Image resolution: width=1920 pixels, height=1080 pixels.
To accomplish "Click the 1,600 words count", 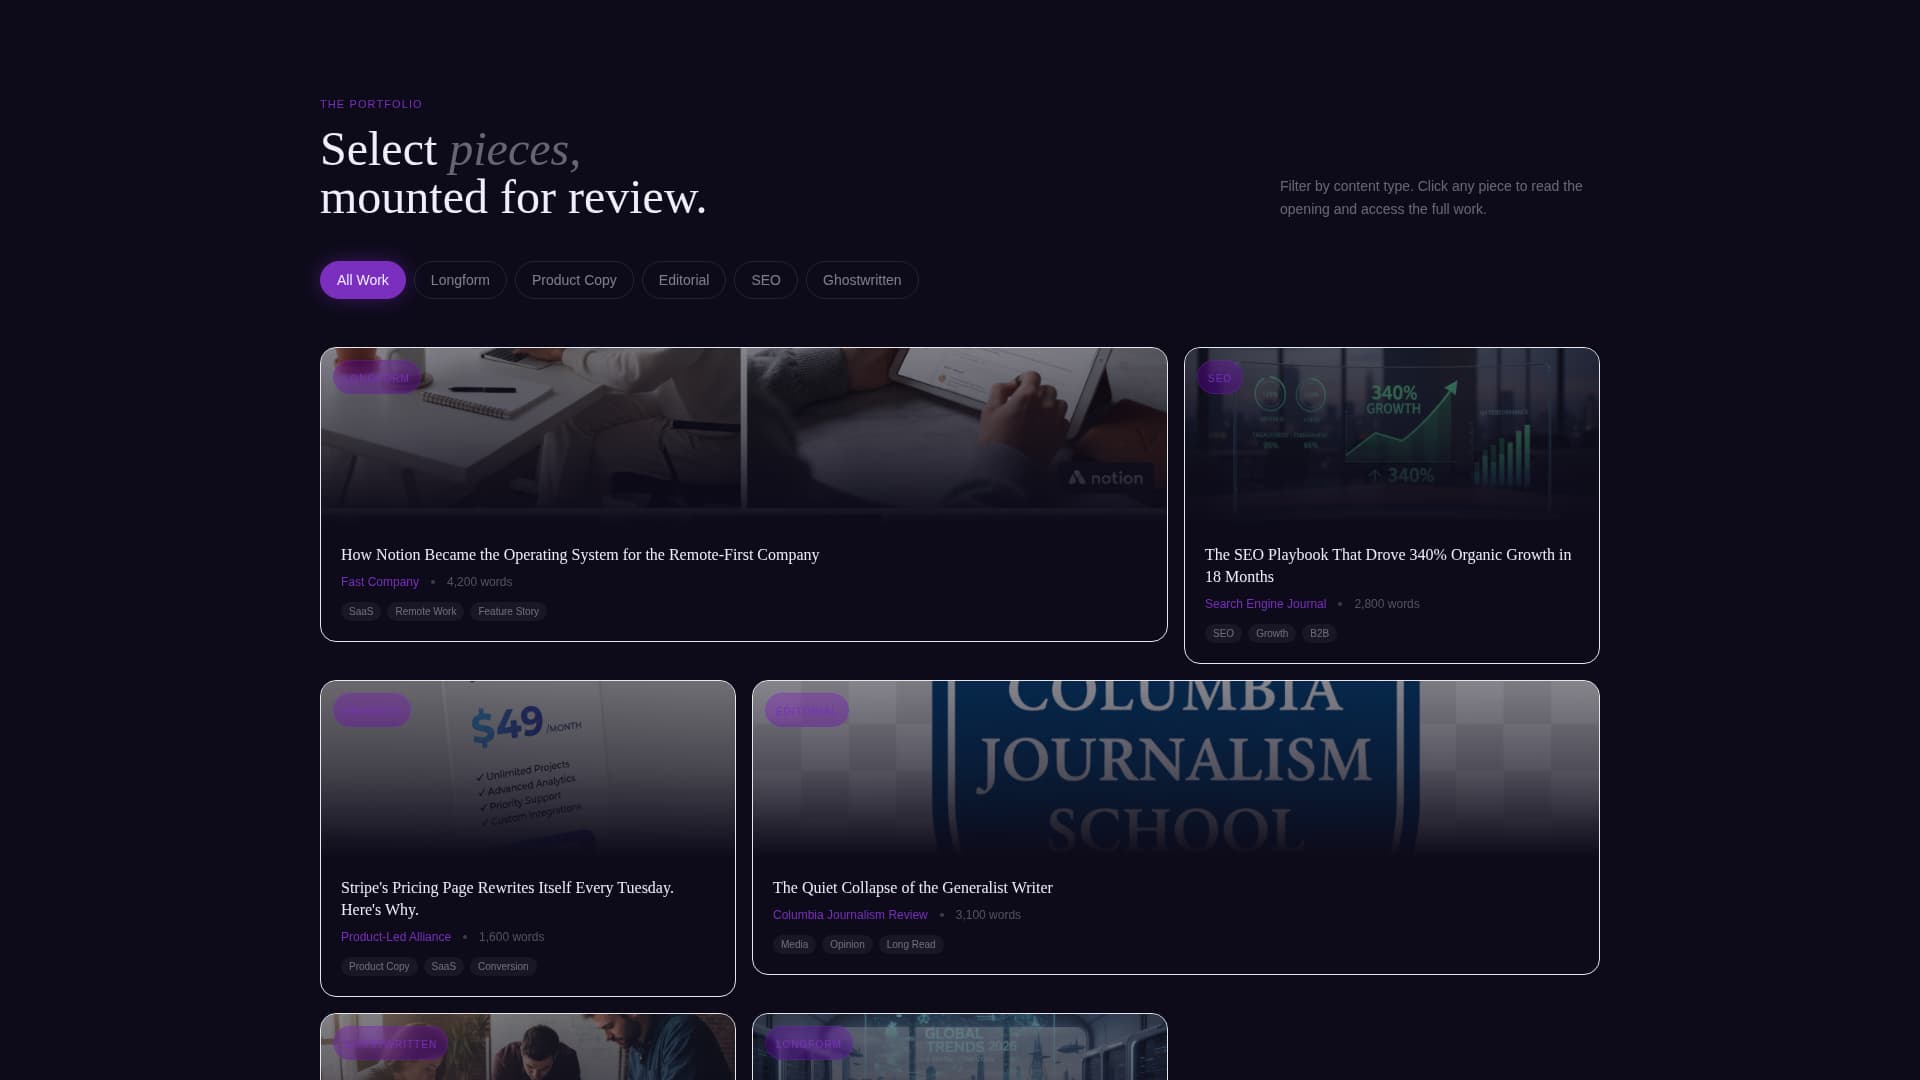I will pos(511,937).
